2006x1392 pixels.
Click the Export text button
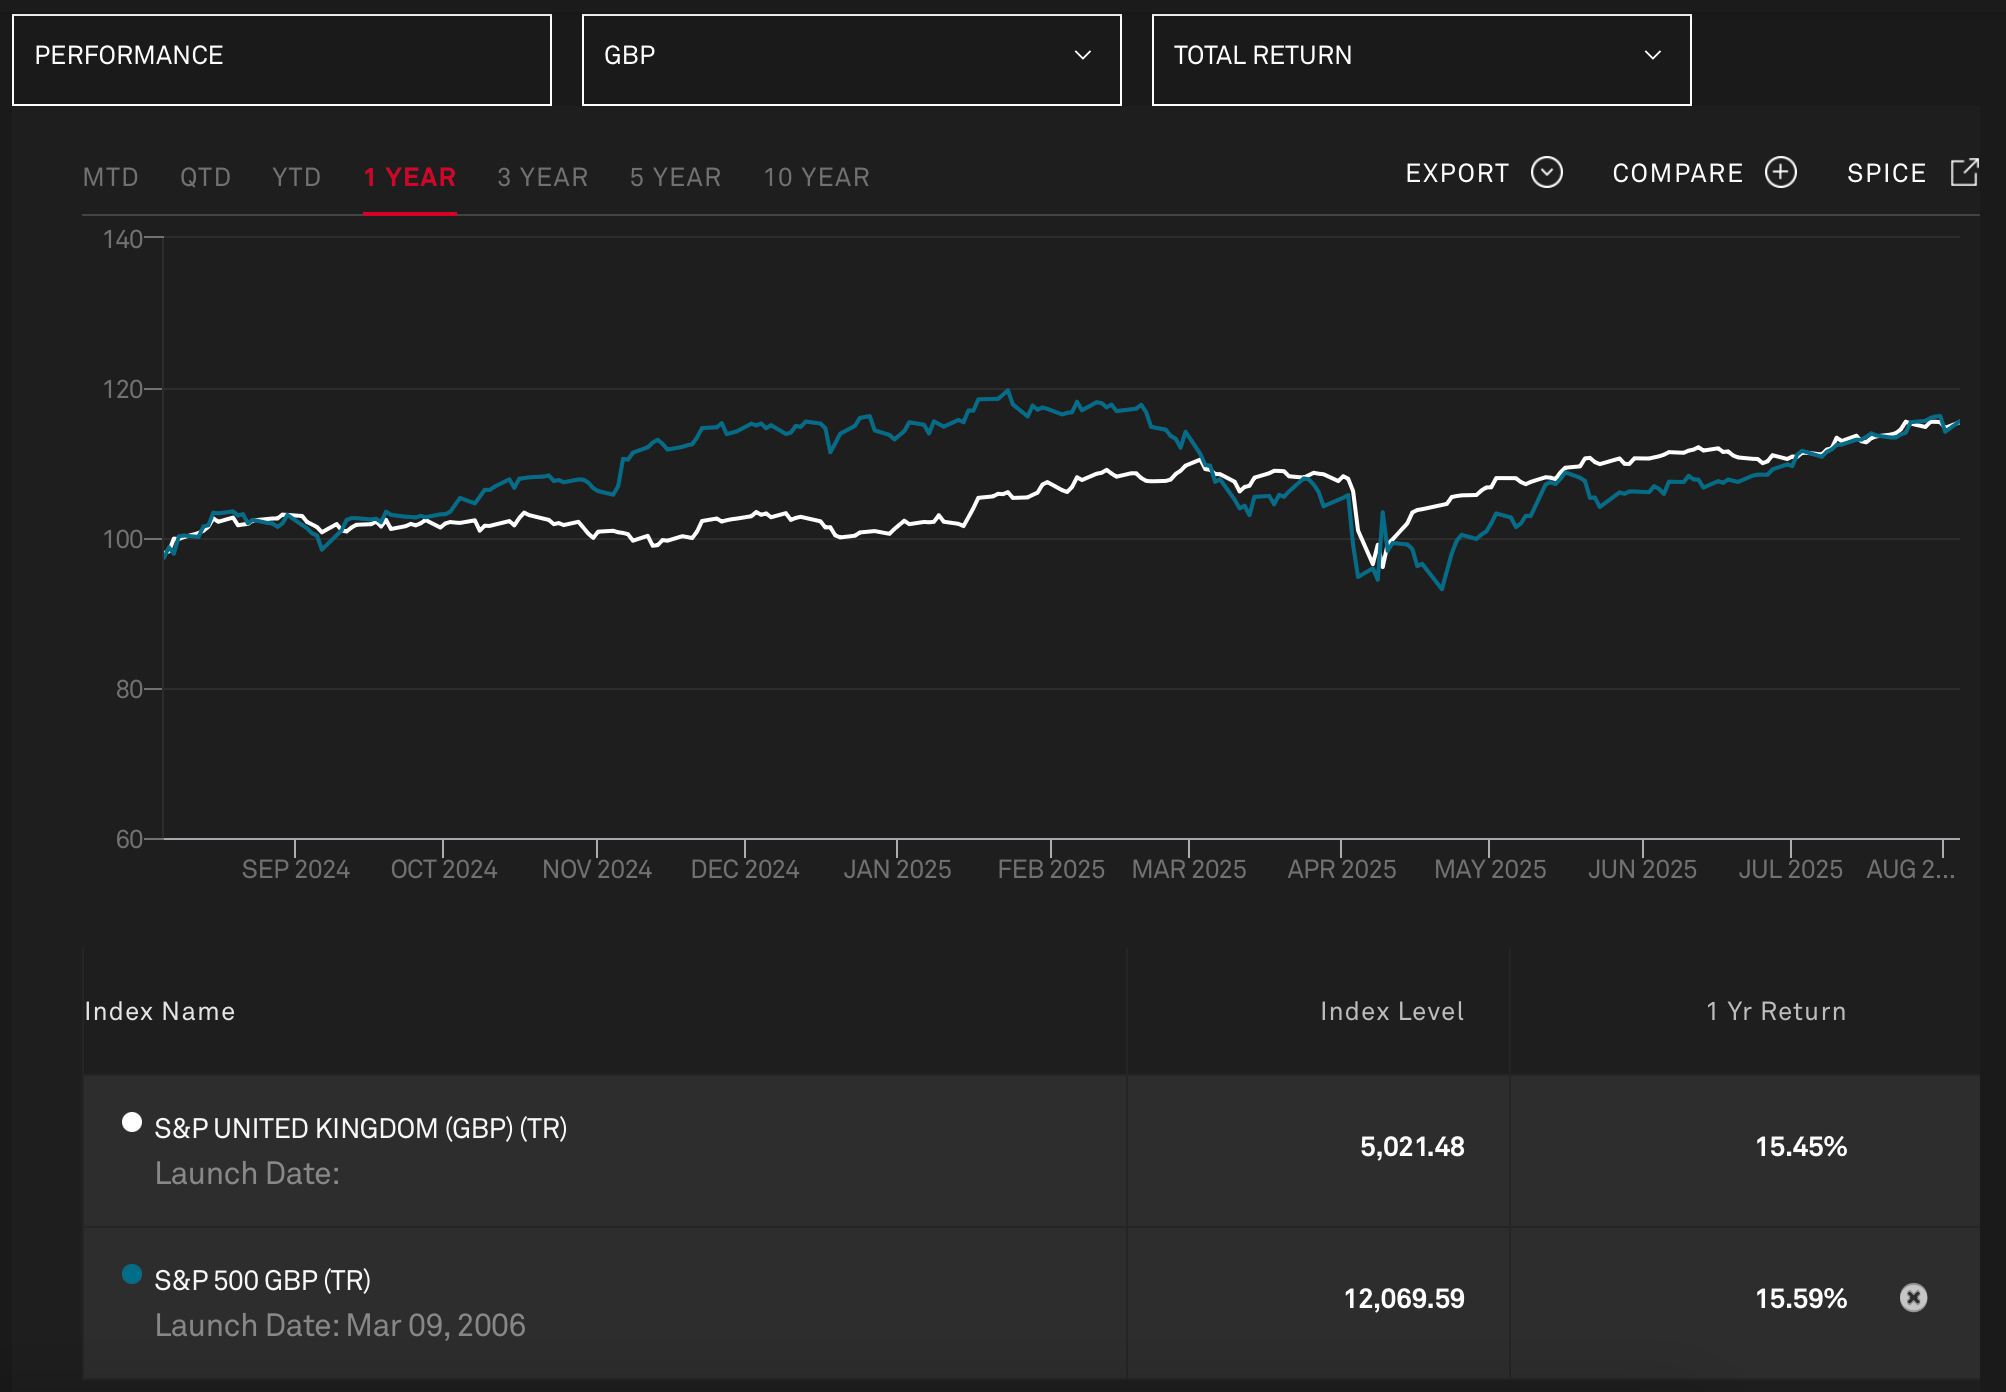click(1457, 174)
